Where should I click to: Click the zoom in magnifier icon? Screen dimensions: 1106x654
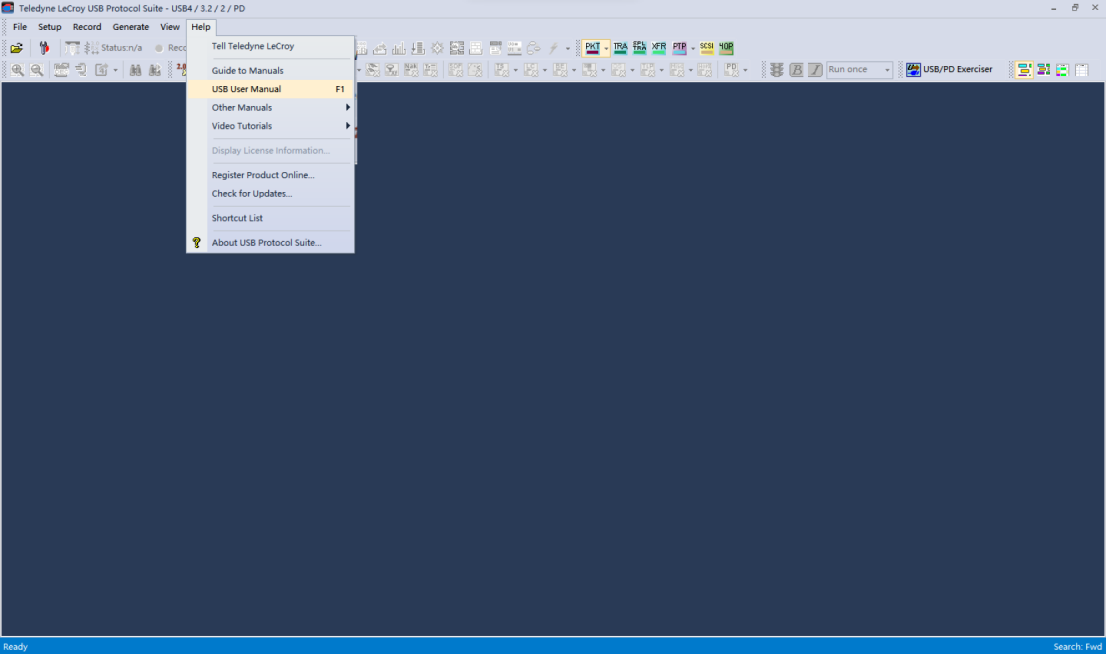click(18, 70)
